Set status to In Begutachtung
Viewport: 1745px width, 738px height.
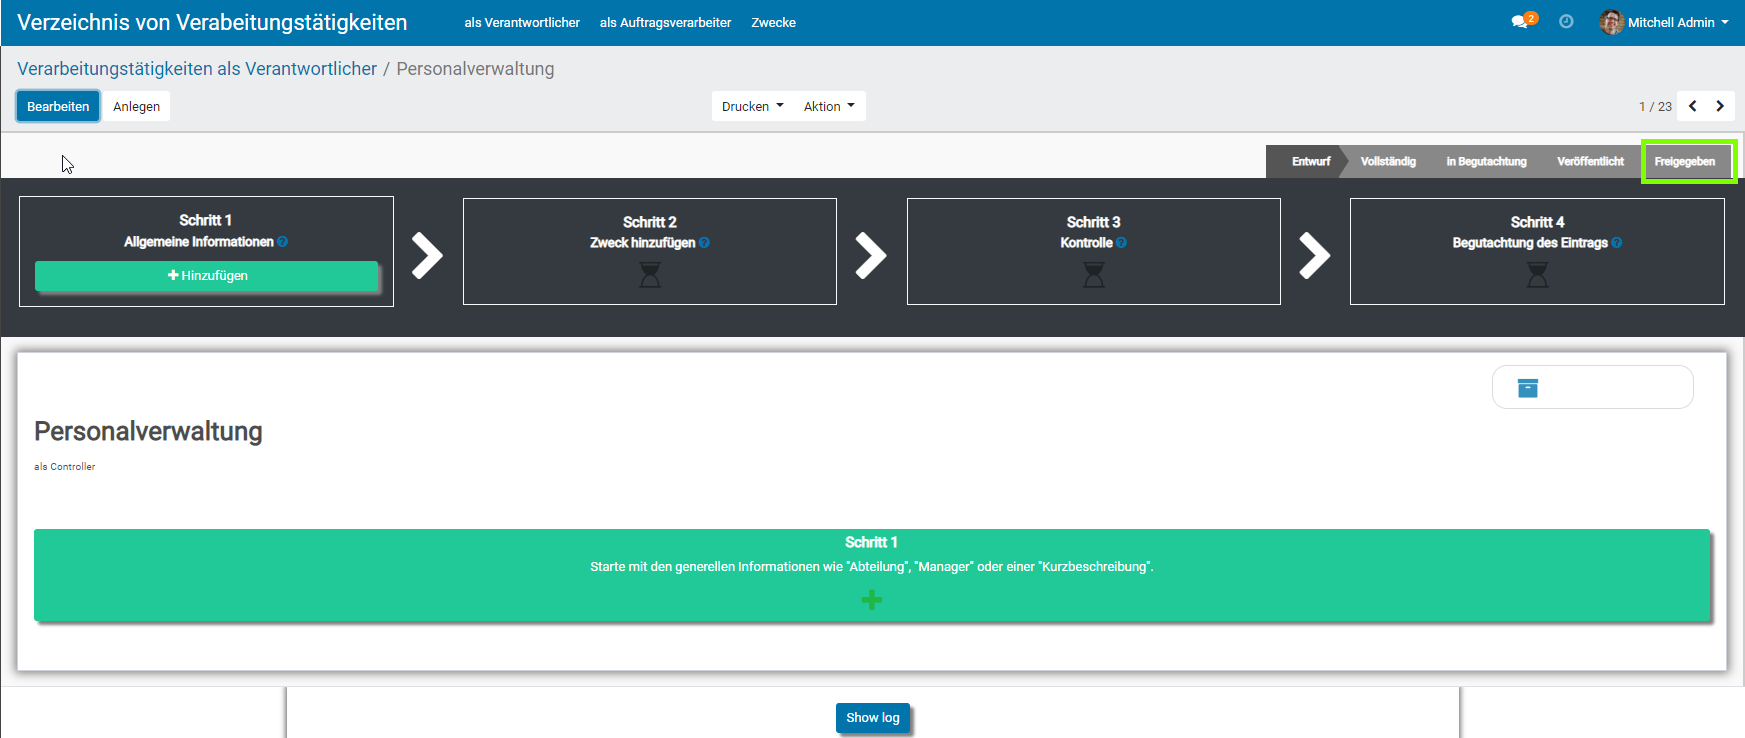1486,161
